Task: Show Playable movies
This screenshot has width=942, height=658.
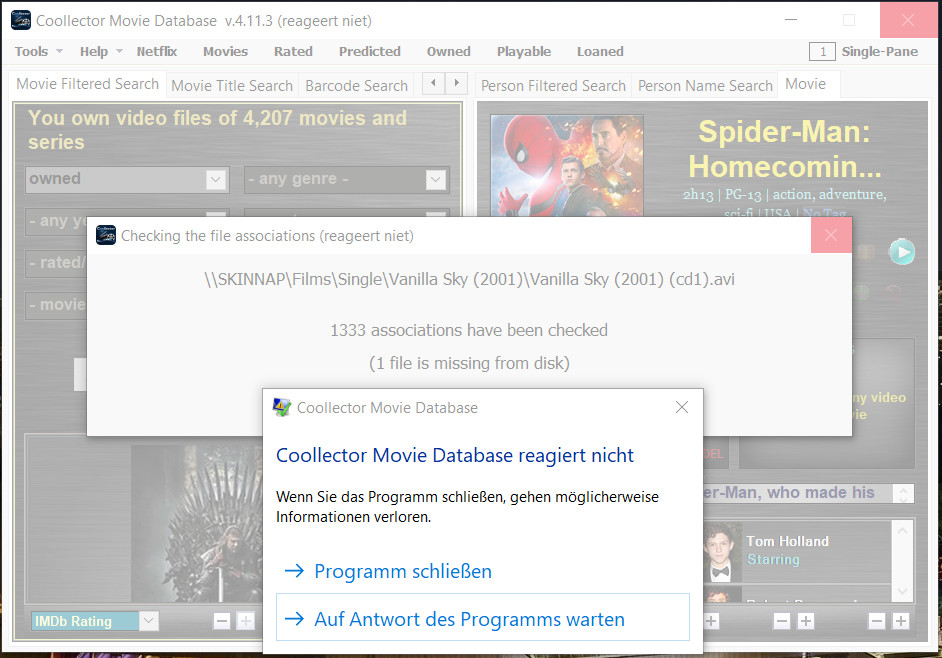Action: click(x=523, y=52)
